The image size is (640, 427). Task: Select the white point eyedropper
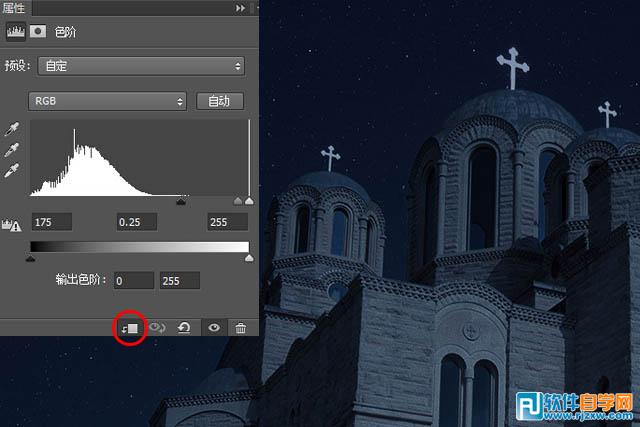(11, 170)
